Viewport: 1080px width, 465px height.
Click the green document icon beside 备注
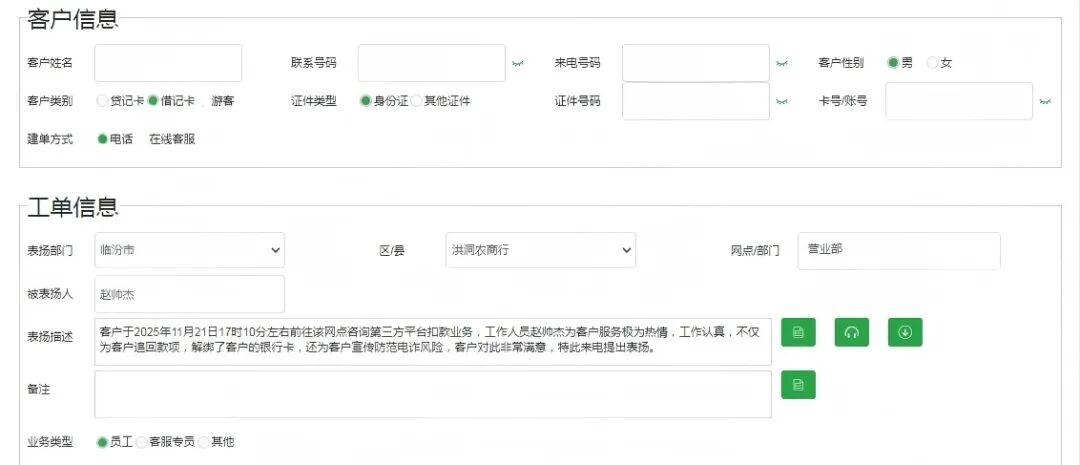798,385
